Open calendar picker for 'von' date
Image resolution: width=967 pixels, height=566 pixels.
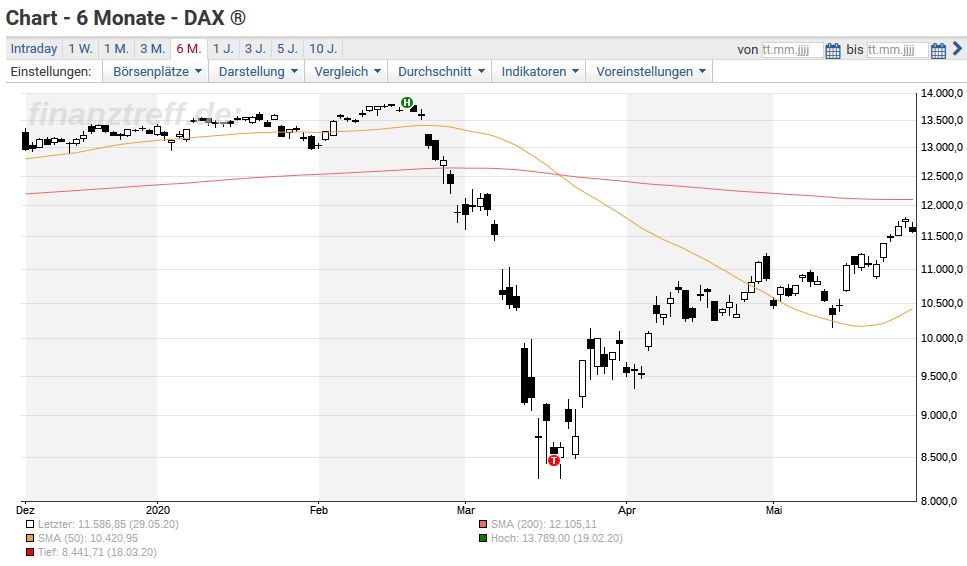833,50
